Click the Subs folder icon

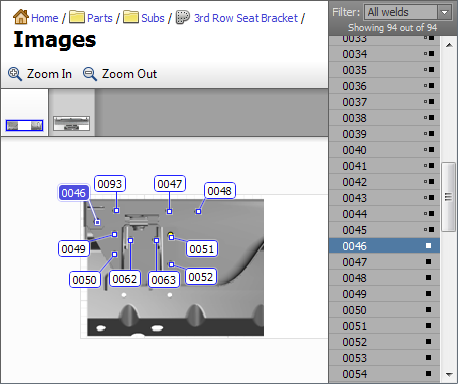click(131, 17)
